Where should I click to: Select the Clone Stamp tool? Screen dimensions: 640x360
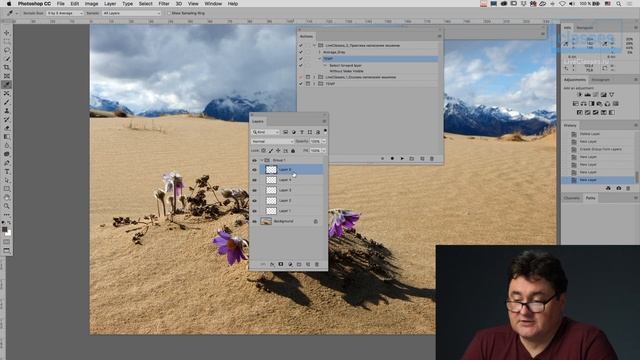pyautogui.click(x=7, y=111)
